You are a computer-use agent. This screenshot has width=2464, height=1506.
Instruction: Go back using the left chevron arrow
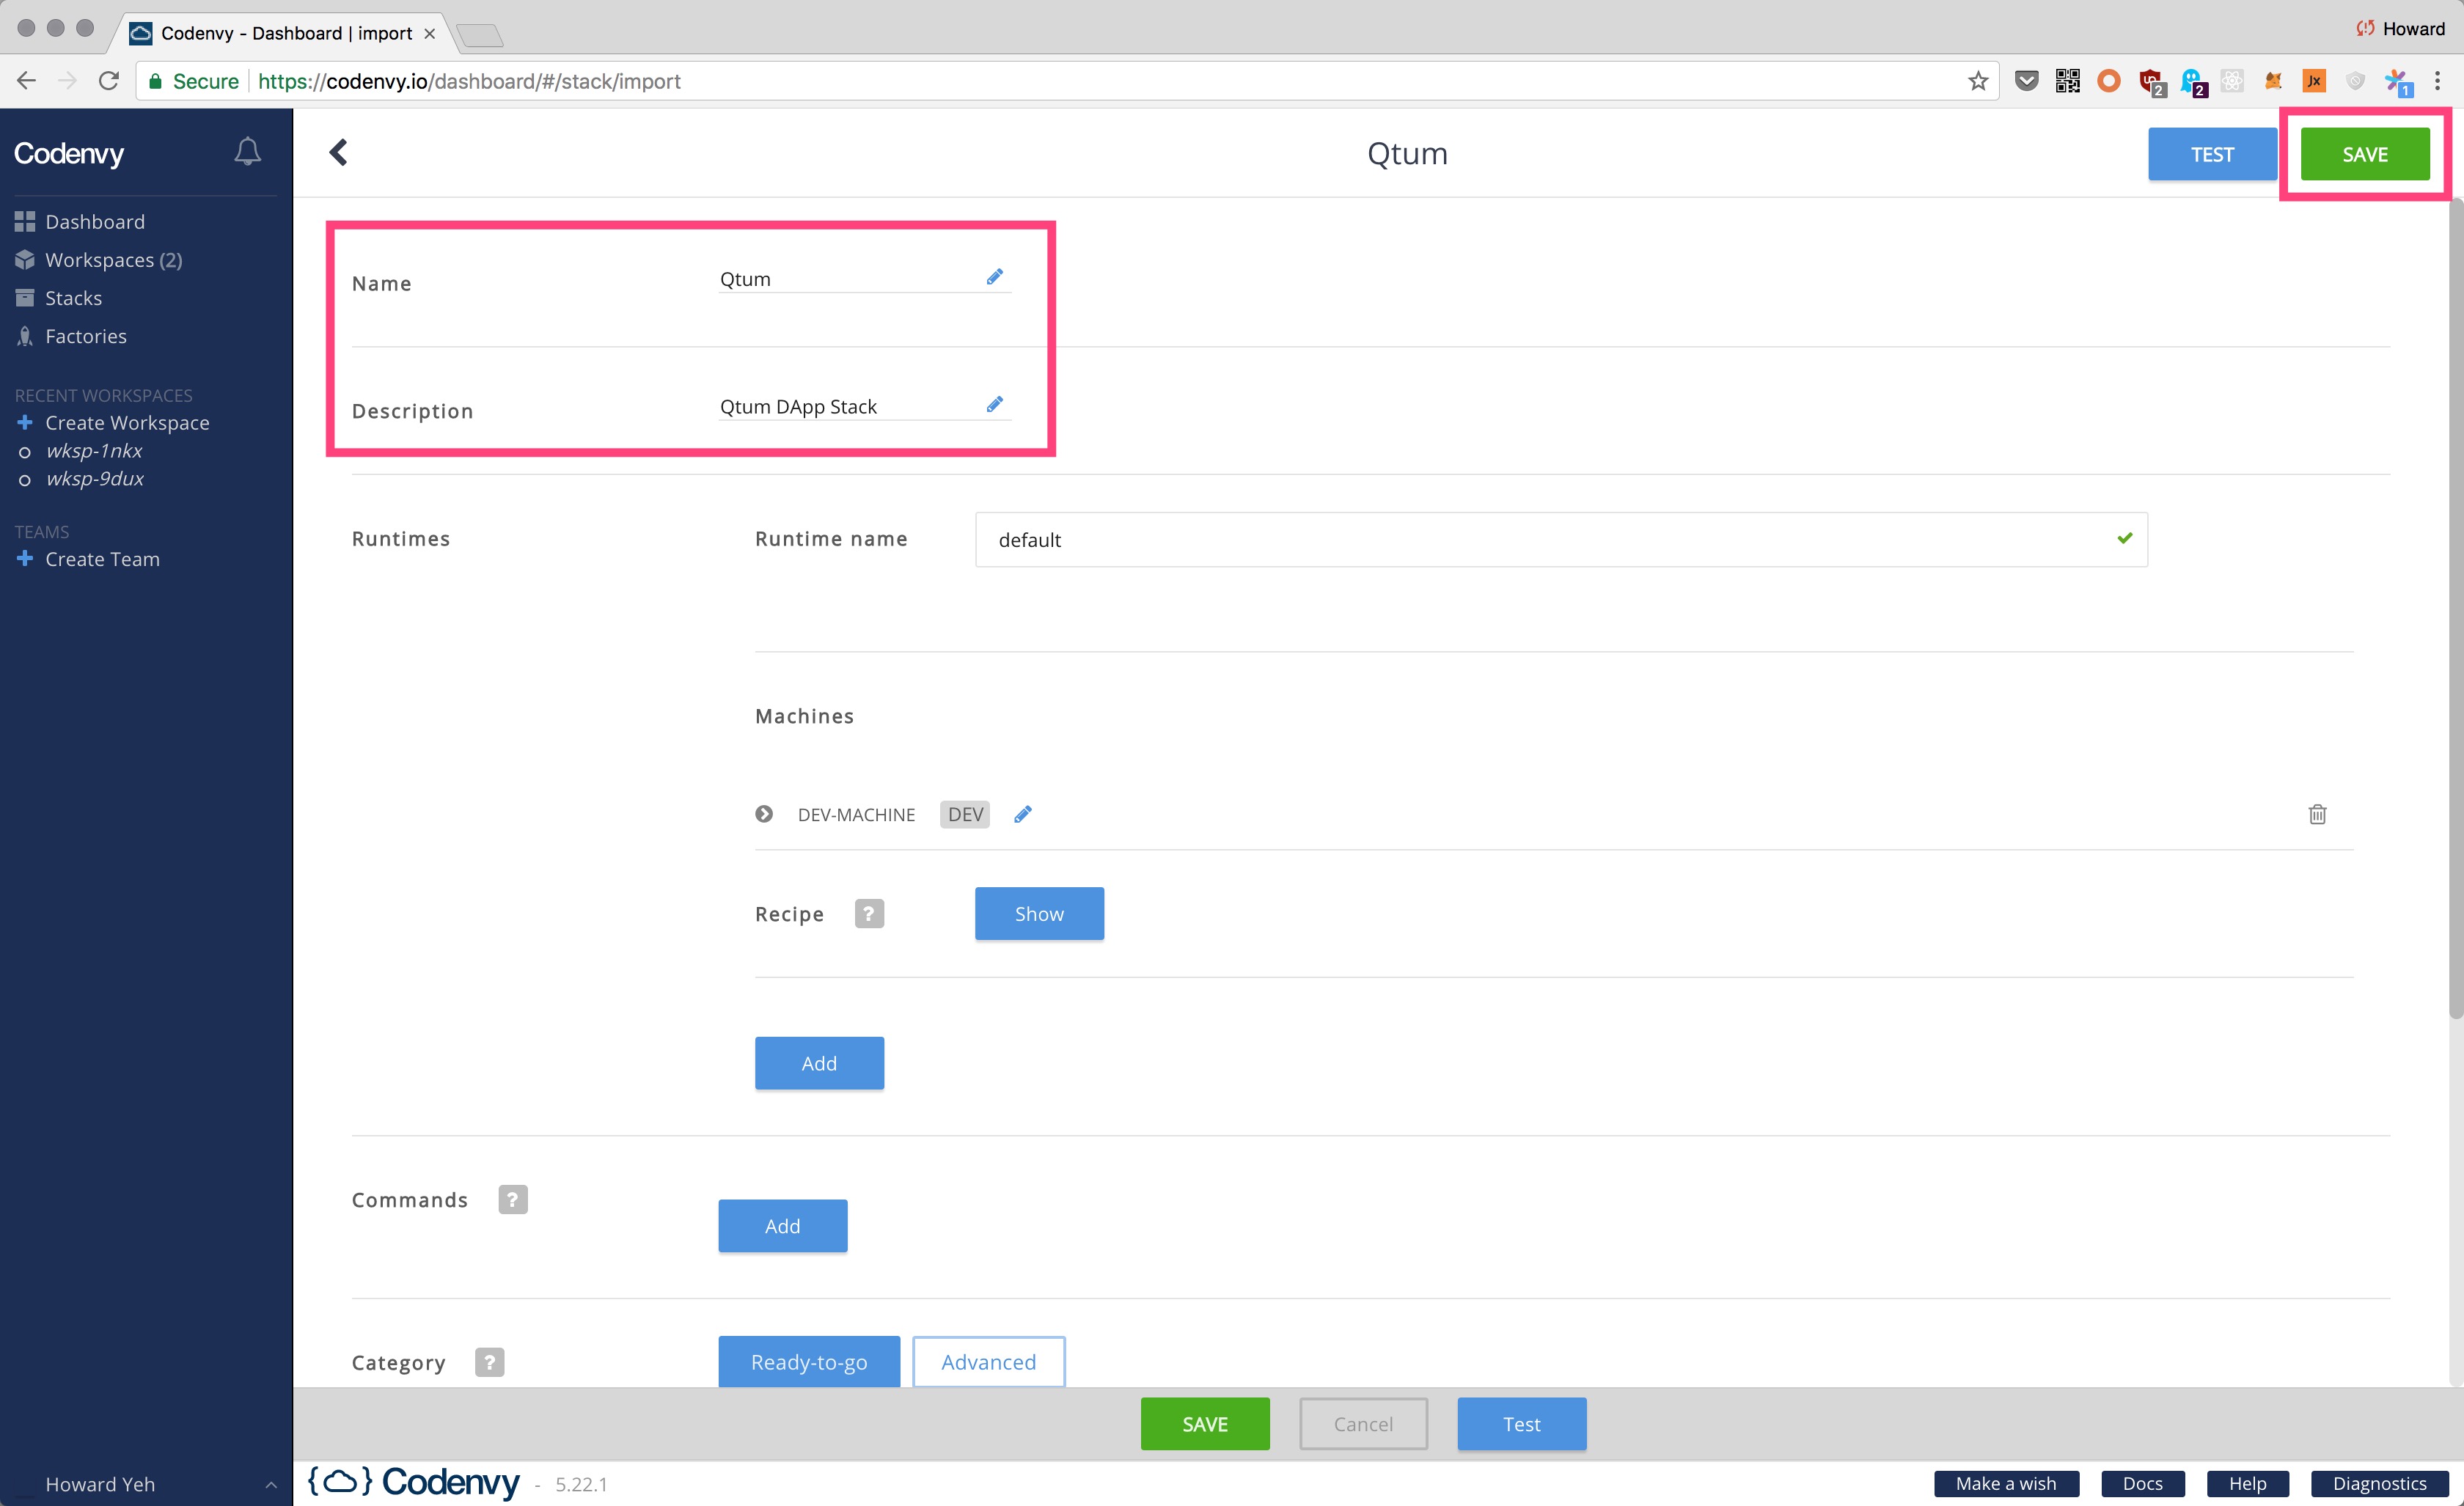(338, 152)
